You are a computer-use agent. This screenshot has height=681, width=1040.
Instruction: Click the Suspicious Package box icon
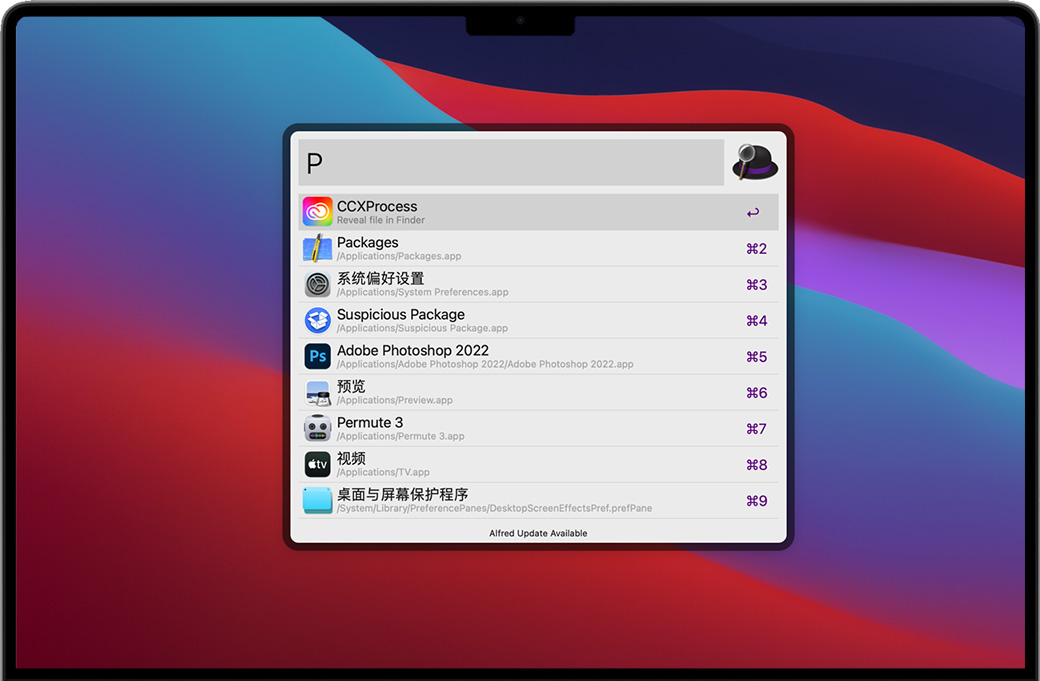318,320
